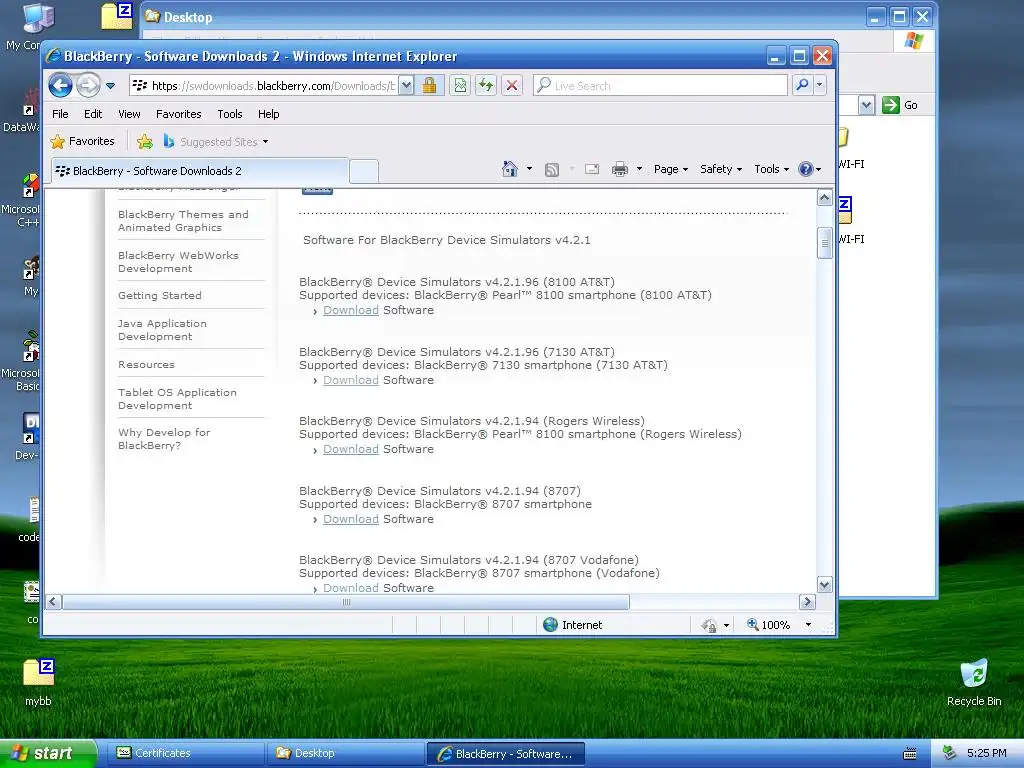
Task: Open the Tools menu in menu bar
Action: (230, 114)
